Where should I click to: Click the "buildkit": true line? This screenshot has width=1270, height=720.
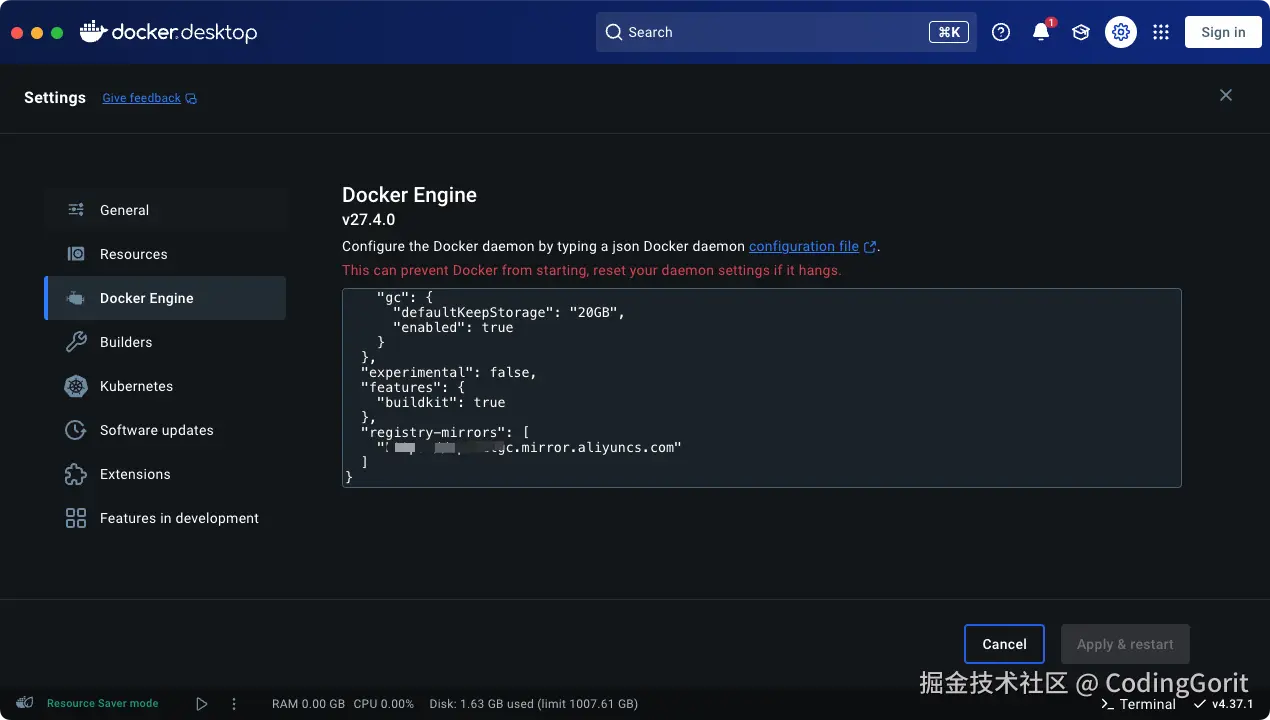click(x=441, y=402)
